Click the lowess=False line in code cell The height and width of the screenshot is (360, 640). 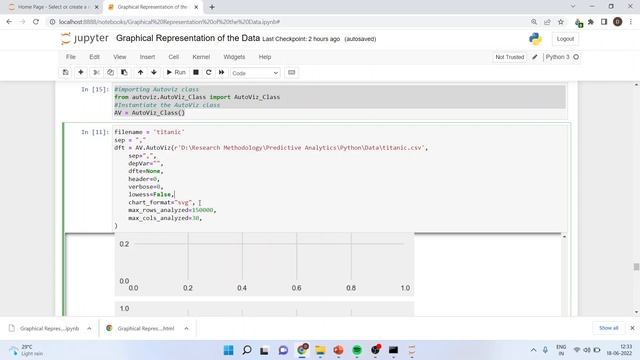[151, 194]
